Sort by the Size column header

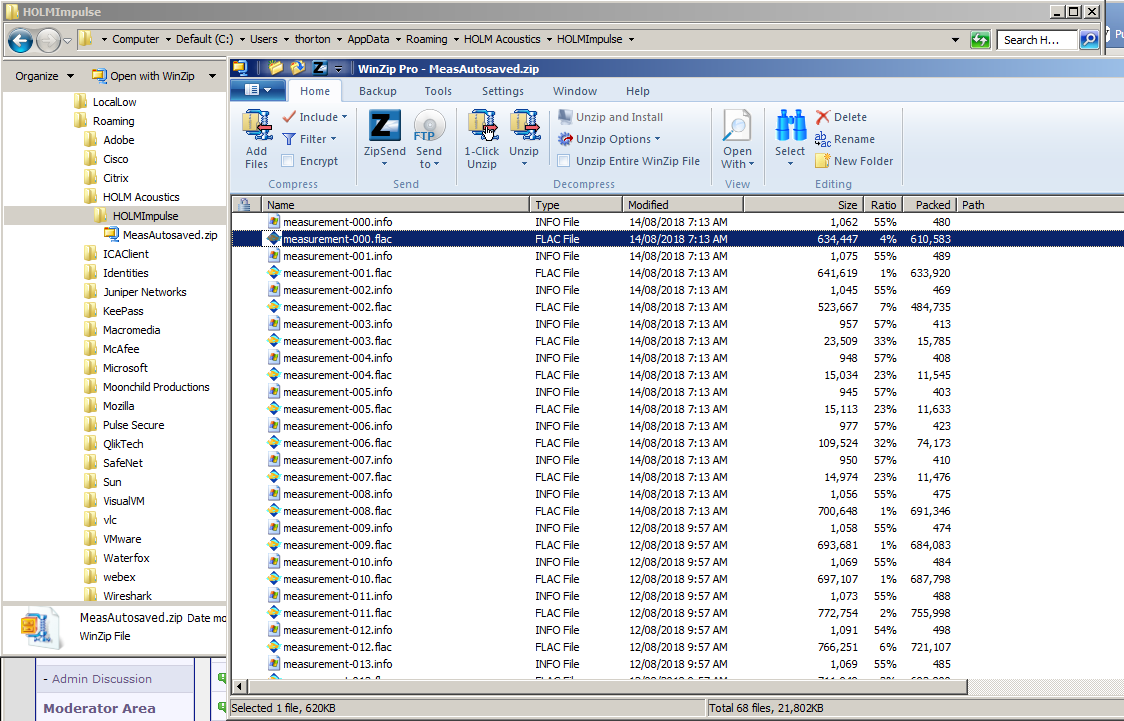(804, 205)
